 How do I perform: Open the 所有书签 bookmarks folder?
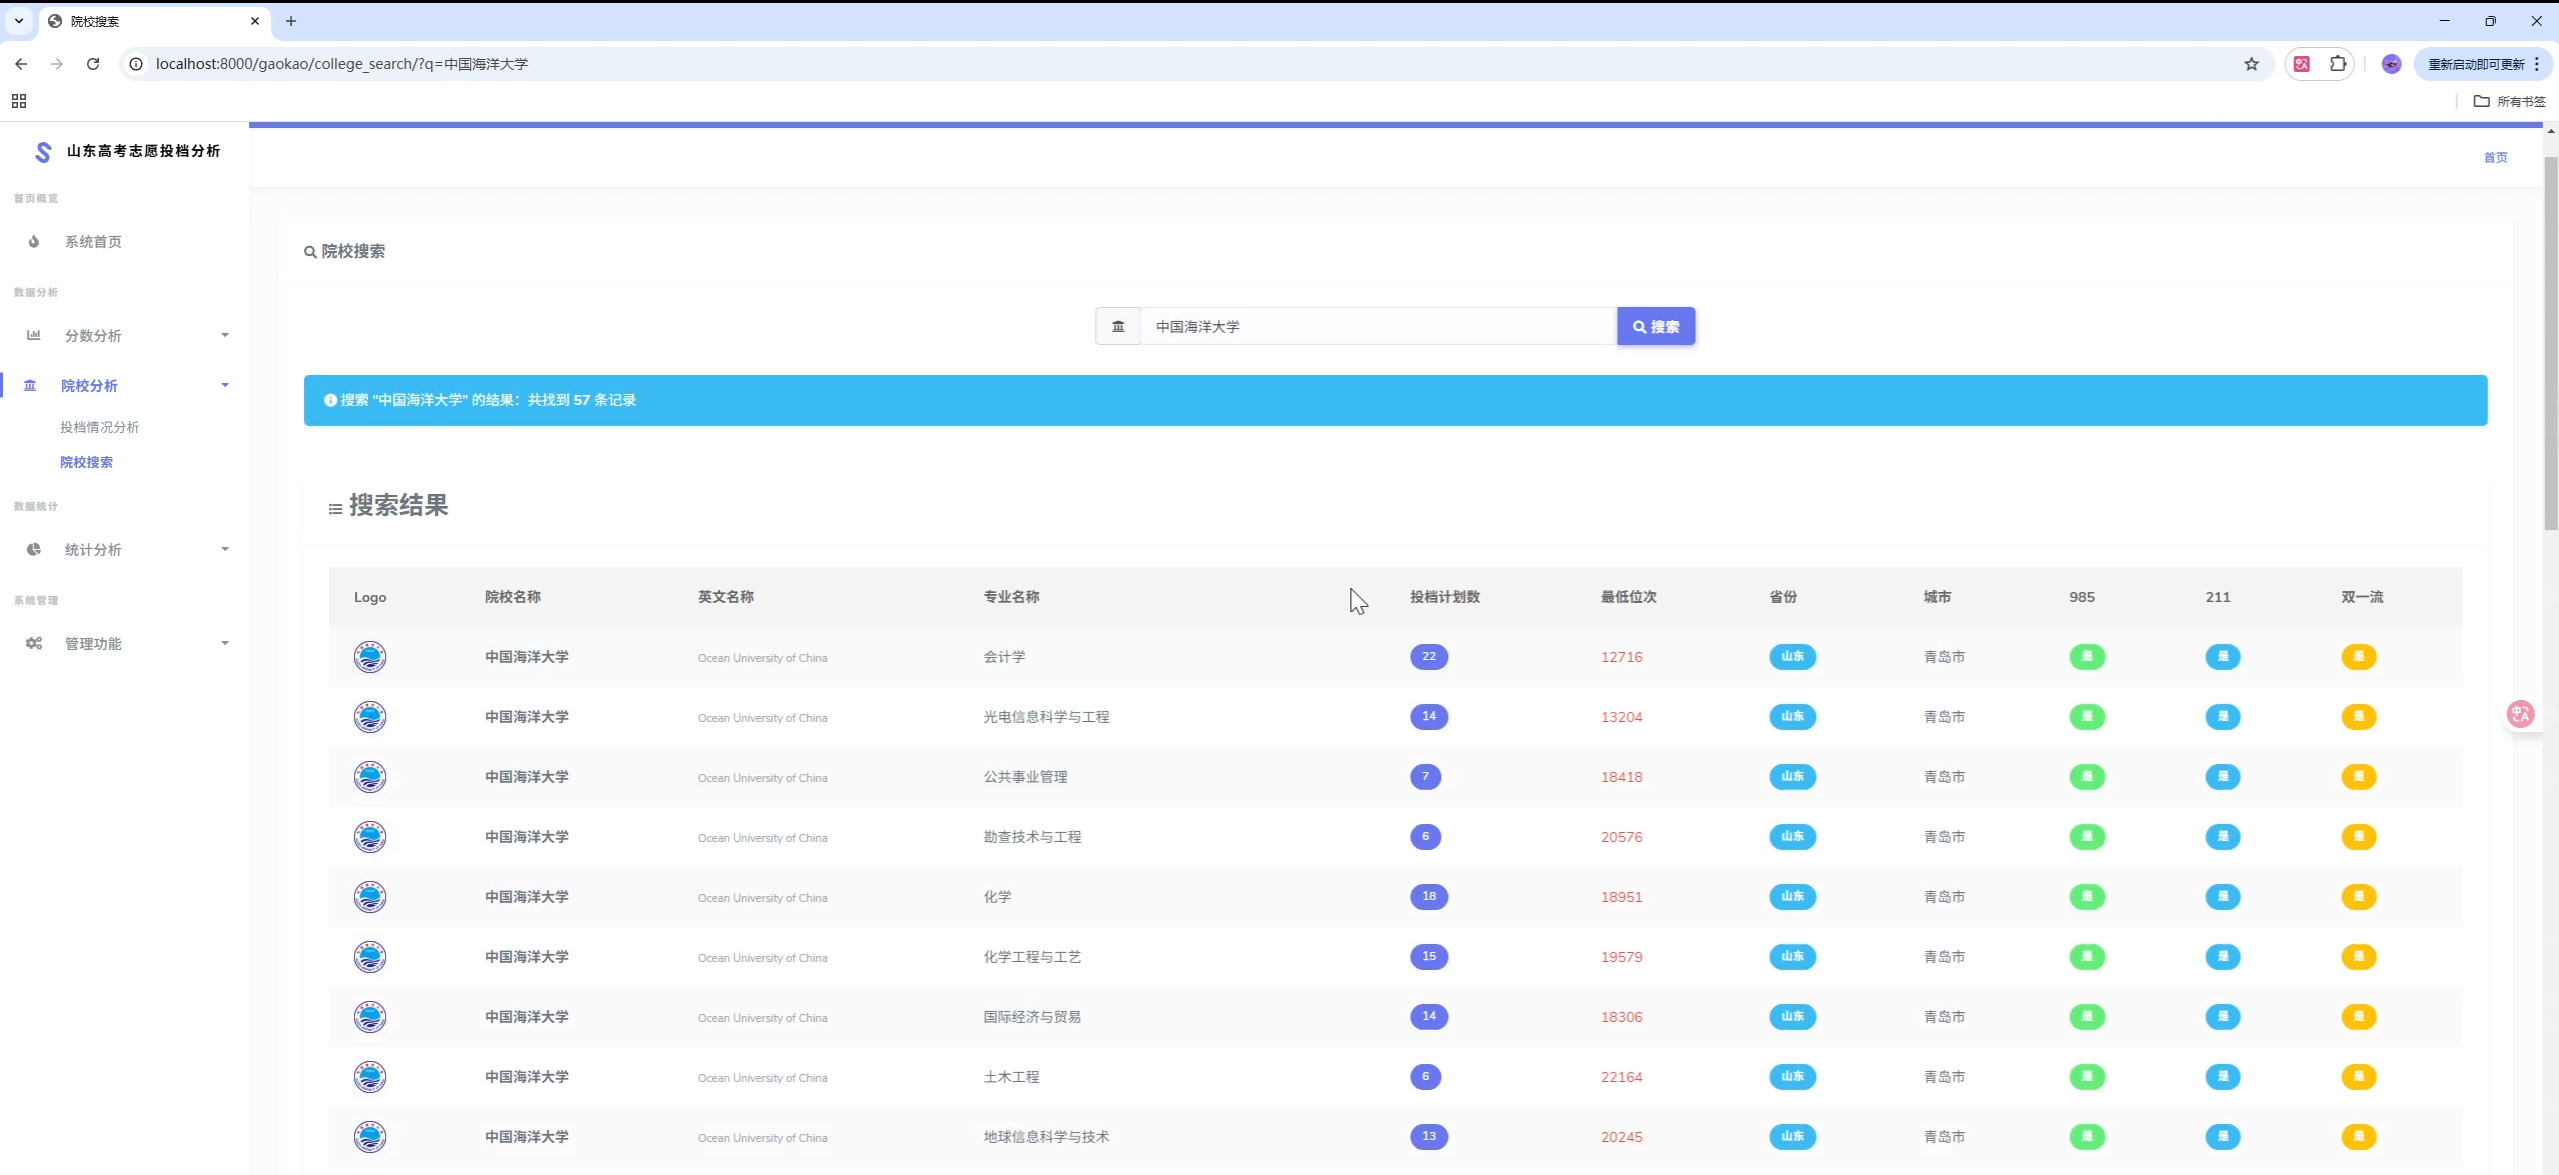click(x=2509, y=101)
